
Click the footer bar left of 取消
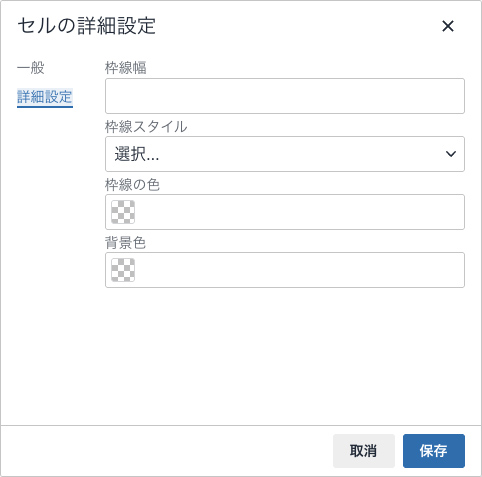click(167, 451)
